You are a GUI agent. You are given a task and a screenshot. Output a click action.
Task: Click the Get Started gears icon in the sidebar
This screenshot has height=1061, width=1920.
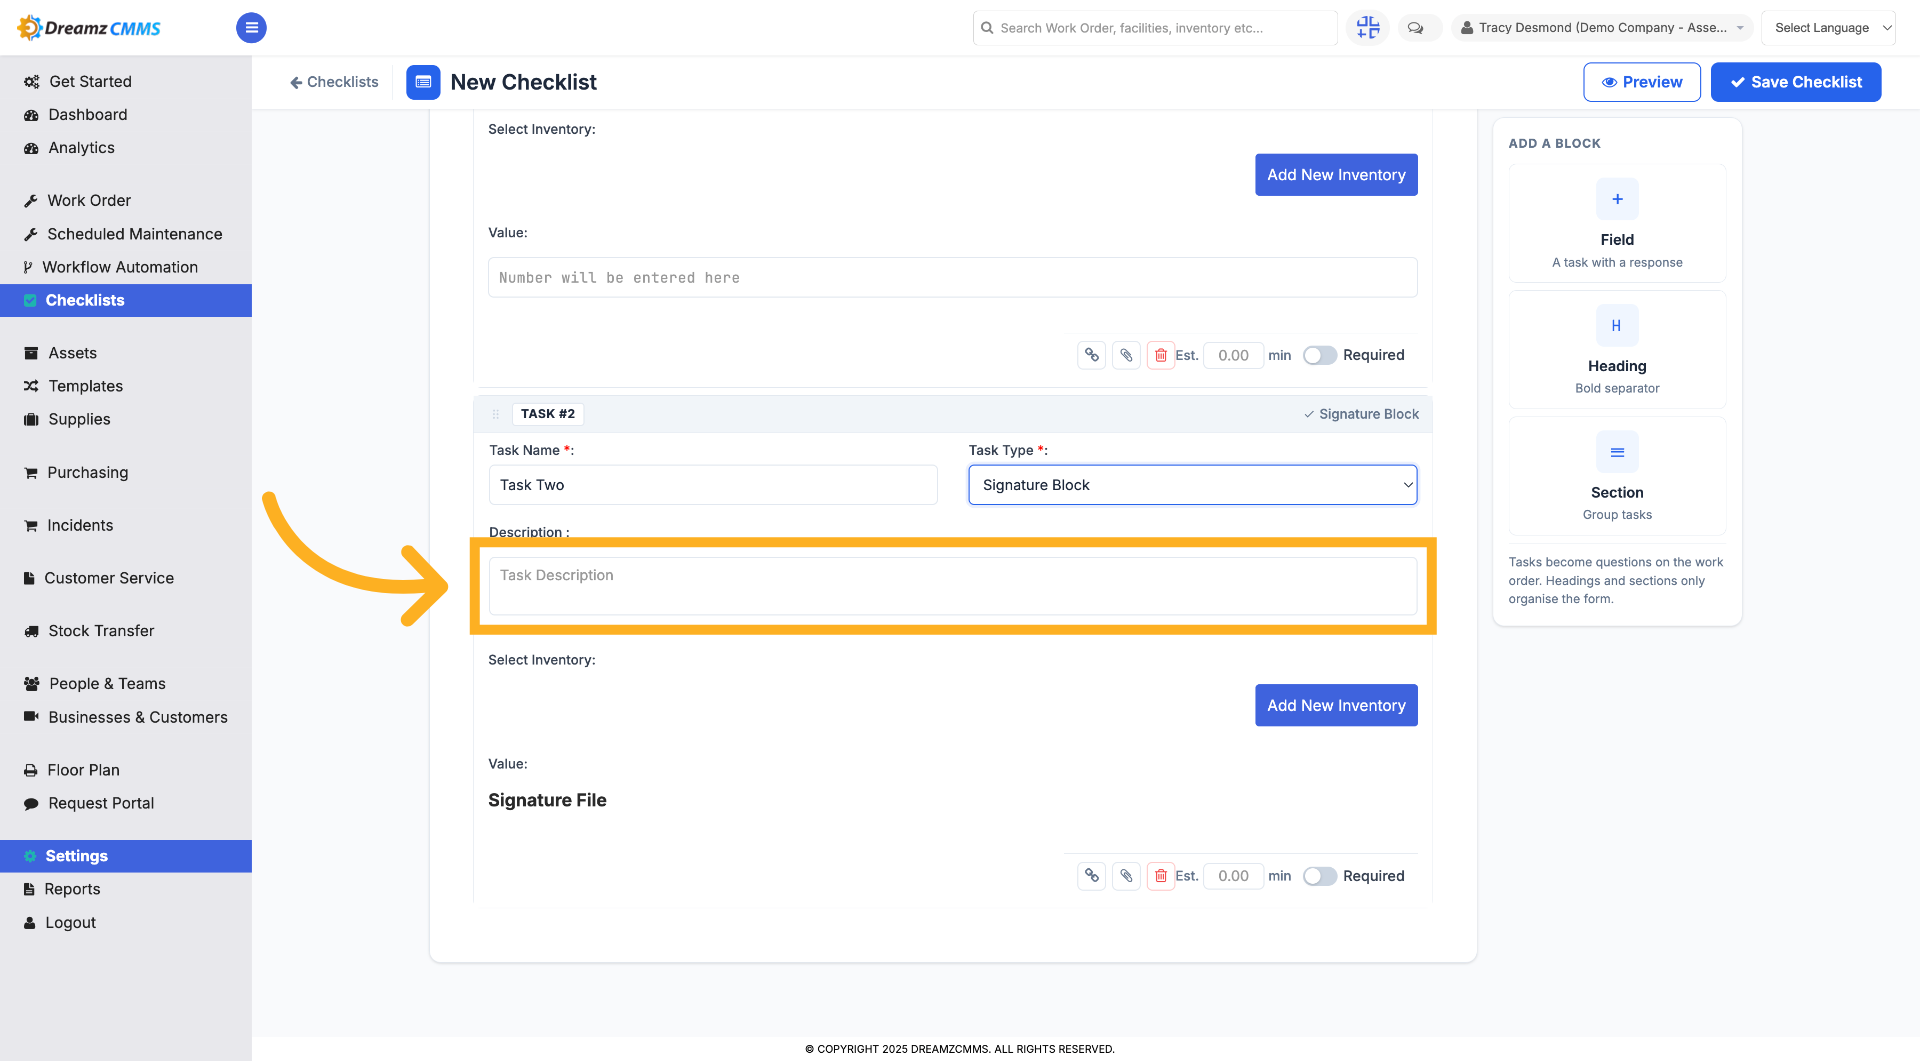point(32,82)
